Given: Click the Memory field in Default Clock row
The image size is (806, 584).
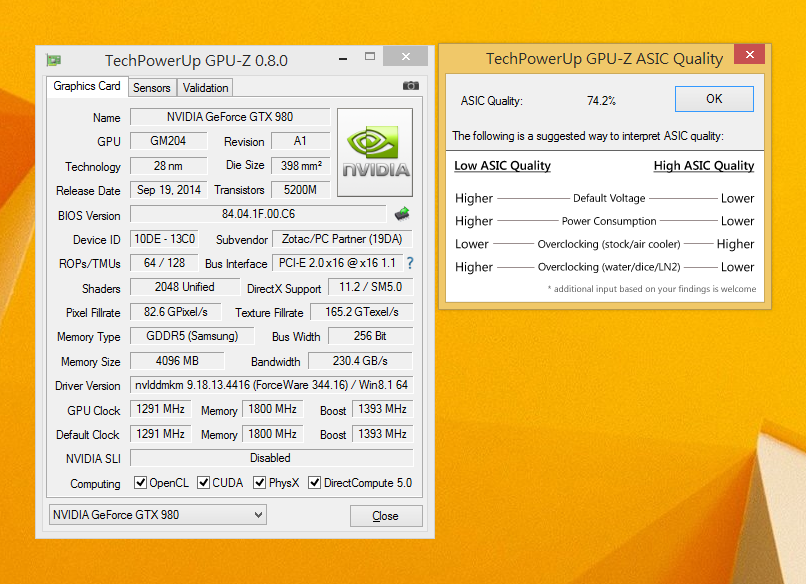Looking at the screenshot, I should (x=272, y=433).
